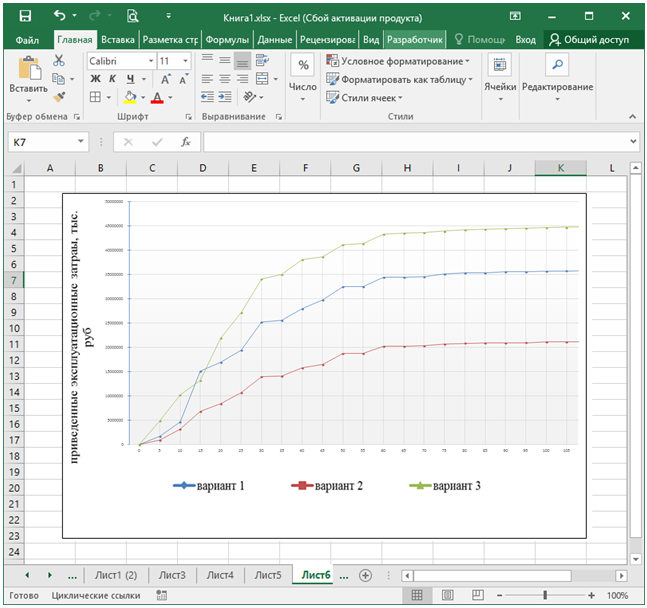Expand the Name Box K7 dropdown

click(x=81, y=142)
